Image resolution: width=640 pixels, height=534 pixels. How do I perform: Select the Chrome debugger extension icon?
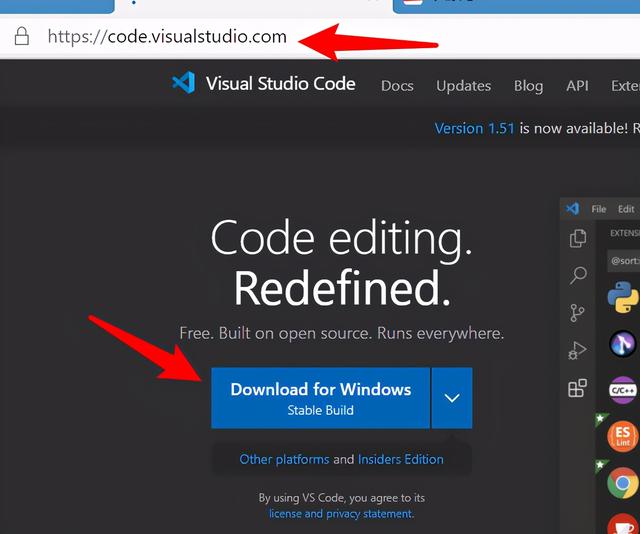point(623,483)
